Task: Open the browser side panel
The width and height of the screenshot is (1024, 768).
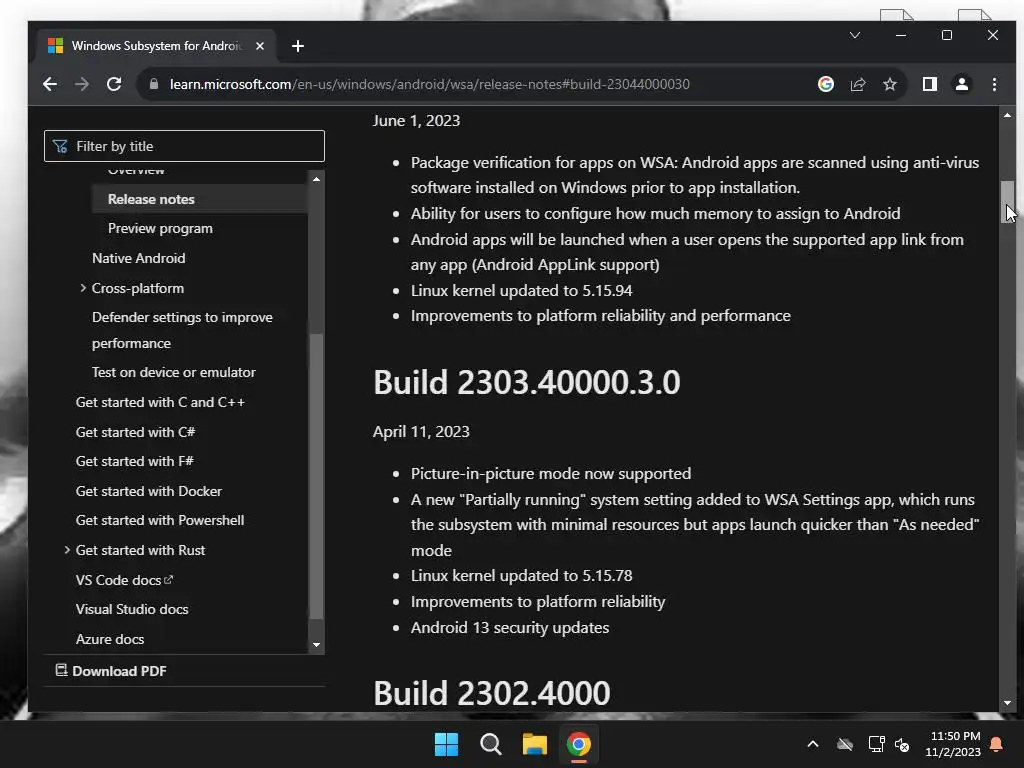Action: pyautogui.click(x=929, y=84)
